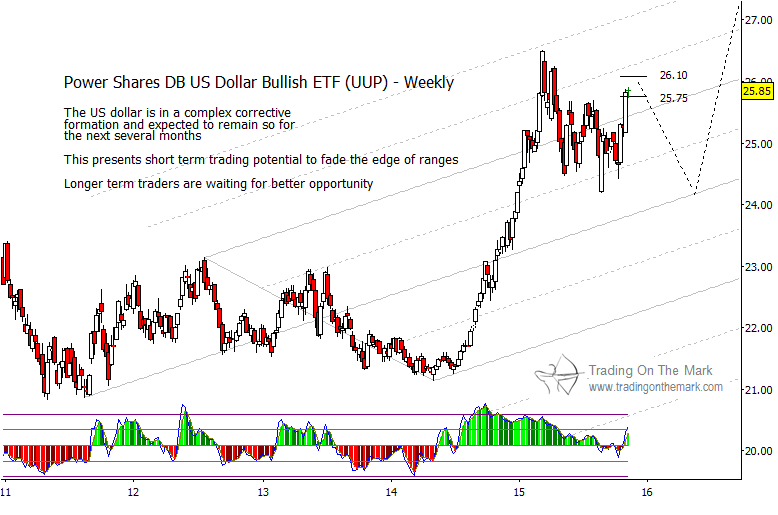Click the 'fade the edge of ranges' sentence
The image size is (778, 515).
261,160
